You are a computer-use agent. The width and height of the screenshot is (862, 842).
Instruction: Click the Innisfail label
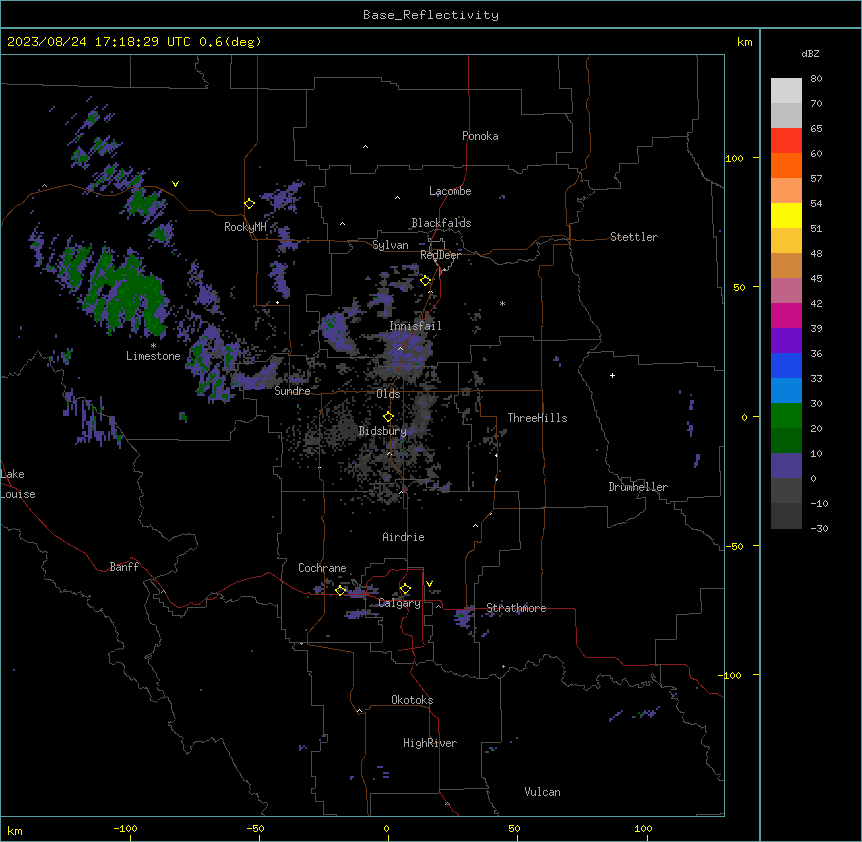(415, 326)
